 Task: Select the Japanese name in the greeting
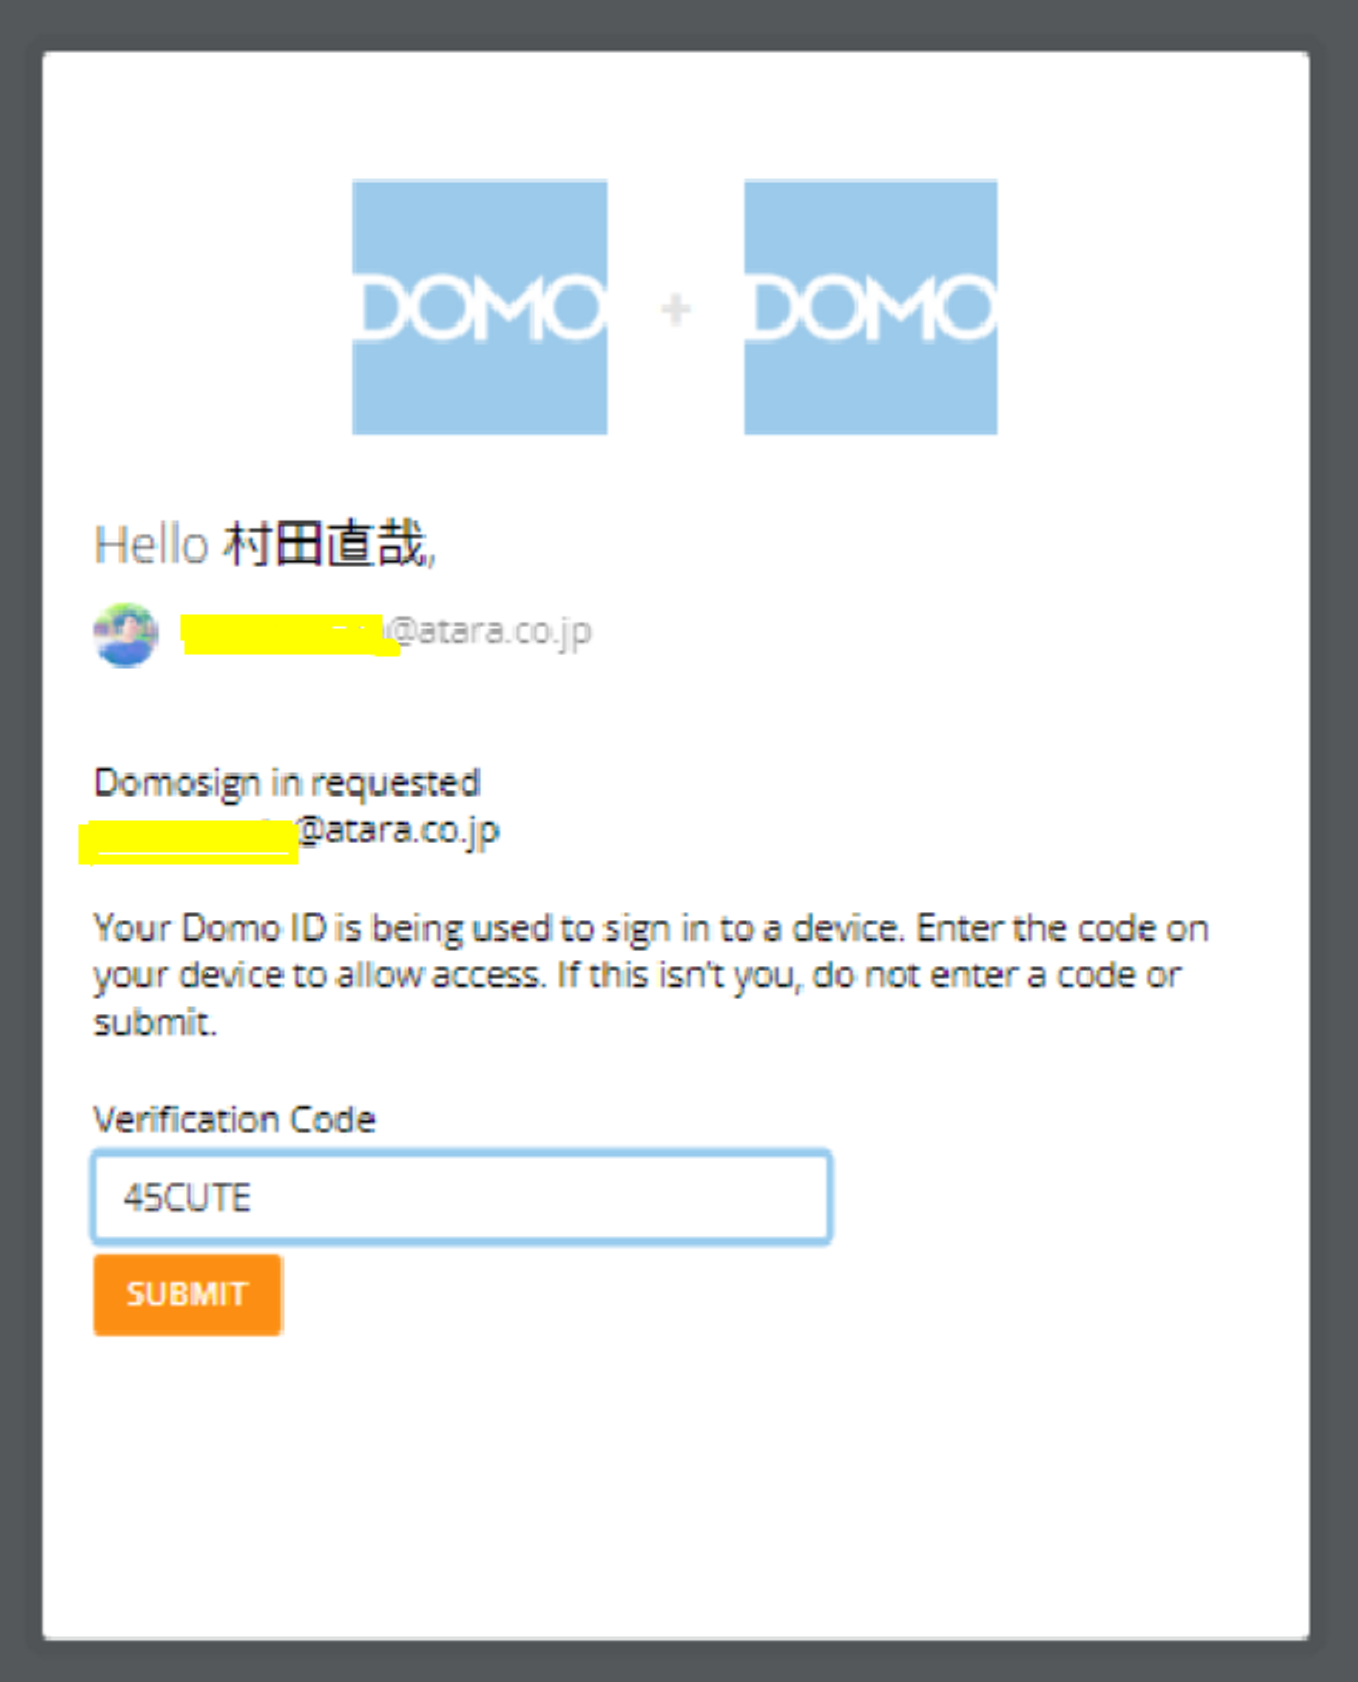tap(326, 544)
